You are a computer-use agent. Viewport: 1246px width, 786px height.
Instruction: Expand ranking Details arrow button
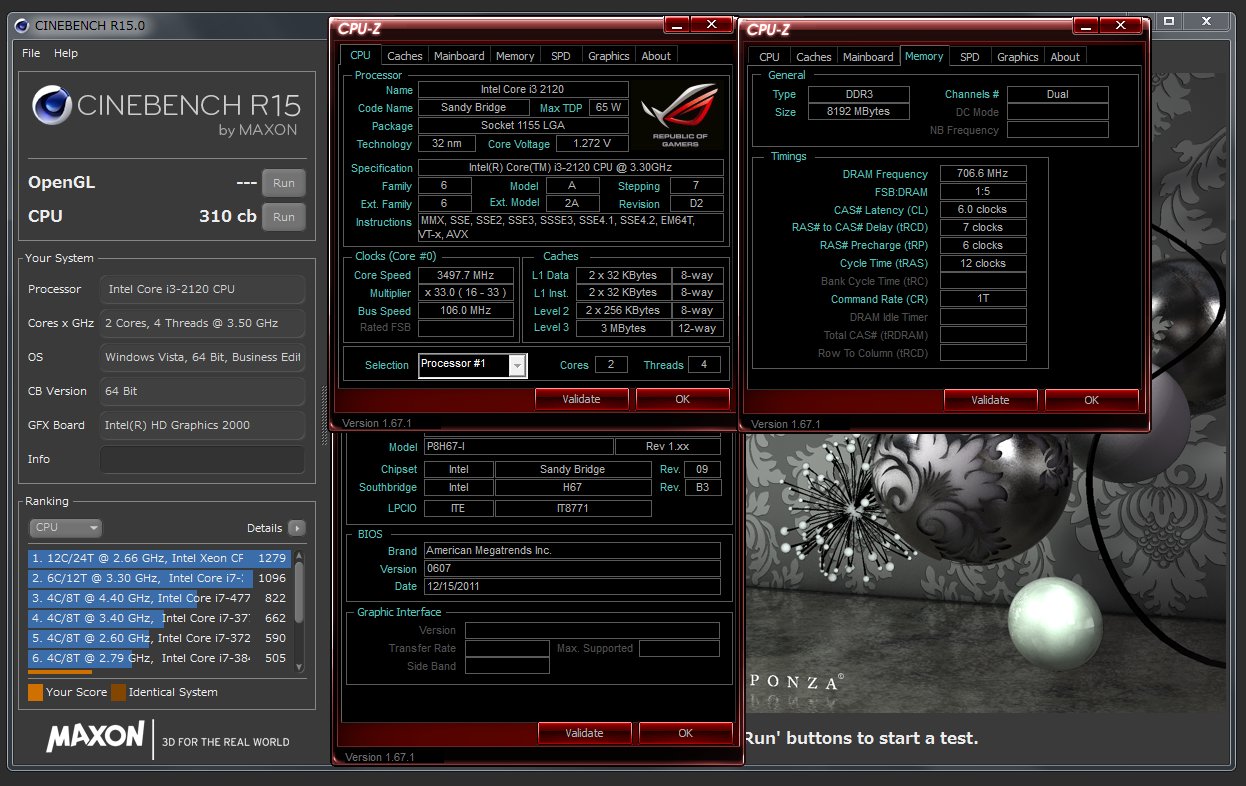(297, 528)
